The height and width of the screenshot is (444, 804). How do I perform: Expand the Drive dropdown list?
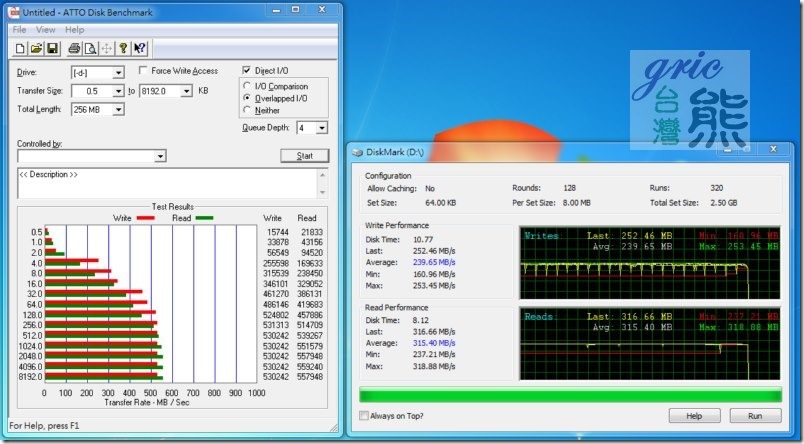(x=118, y=73)
